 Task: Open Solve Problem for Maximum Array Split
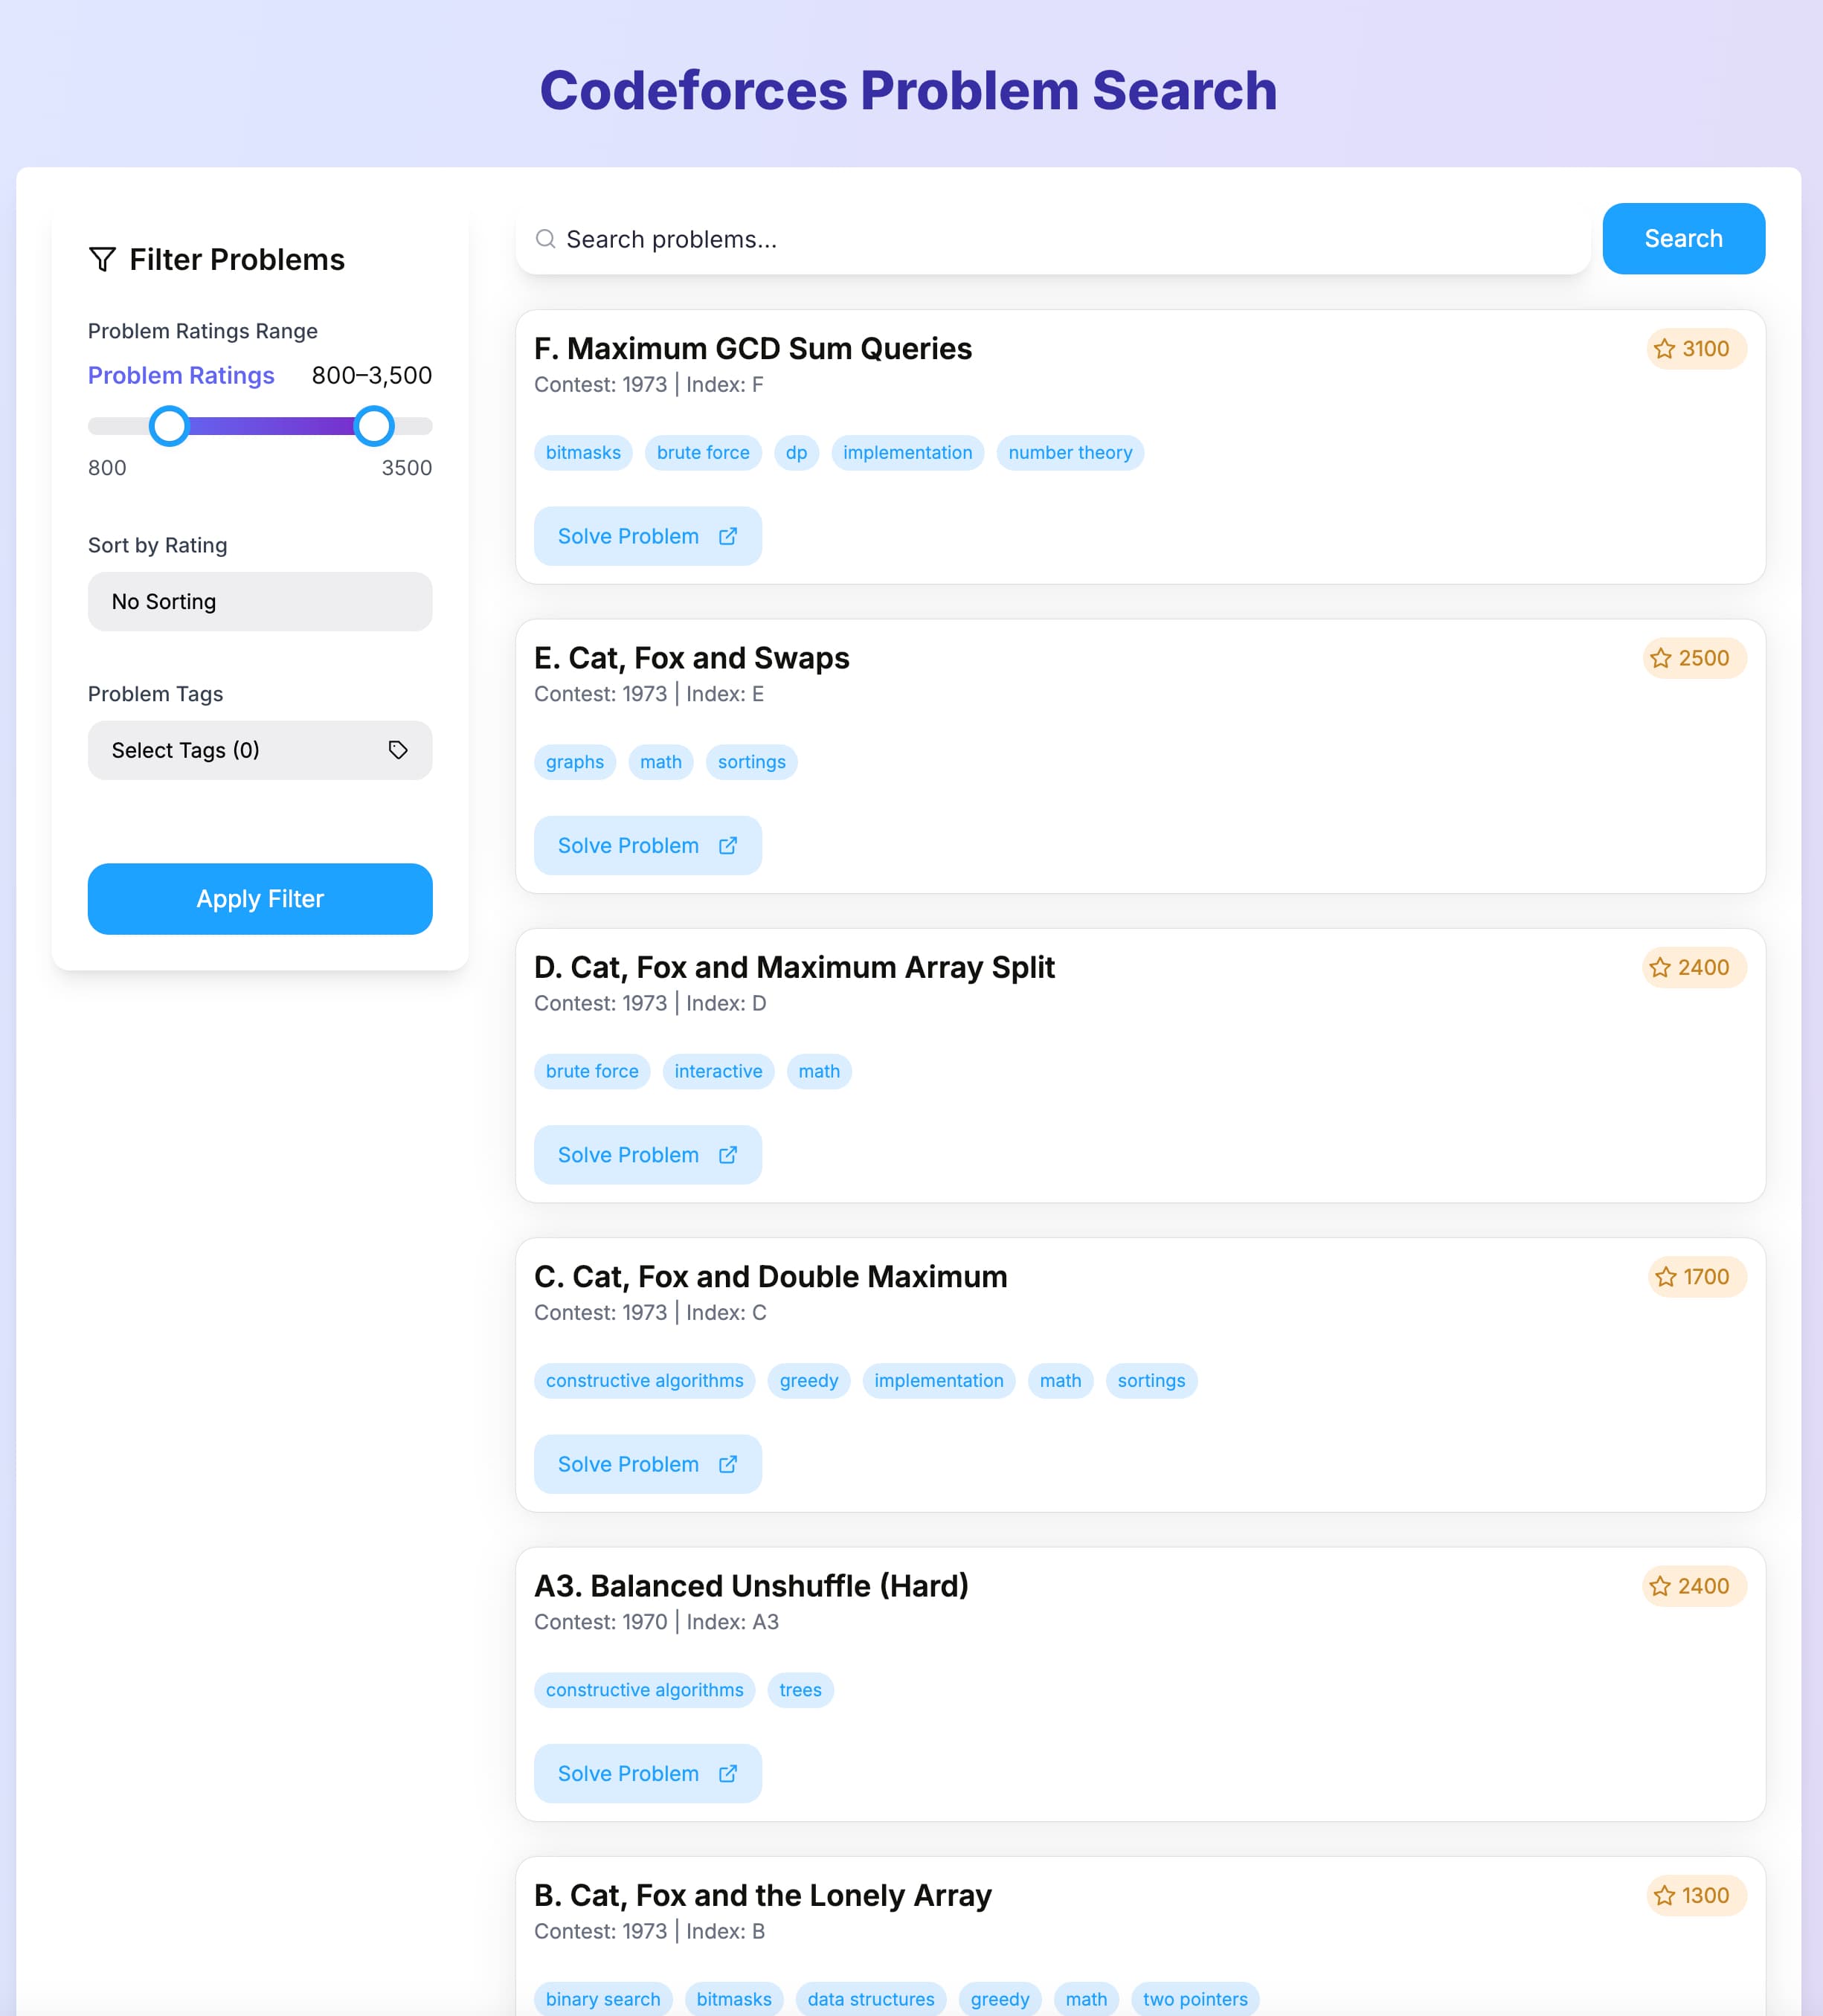[647, 1155]
